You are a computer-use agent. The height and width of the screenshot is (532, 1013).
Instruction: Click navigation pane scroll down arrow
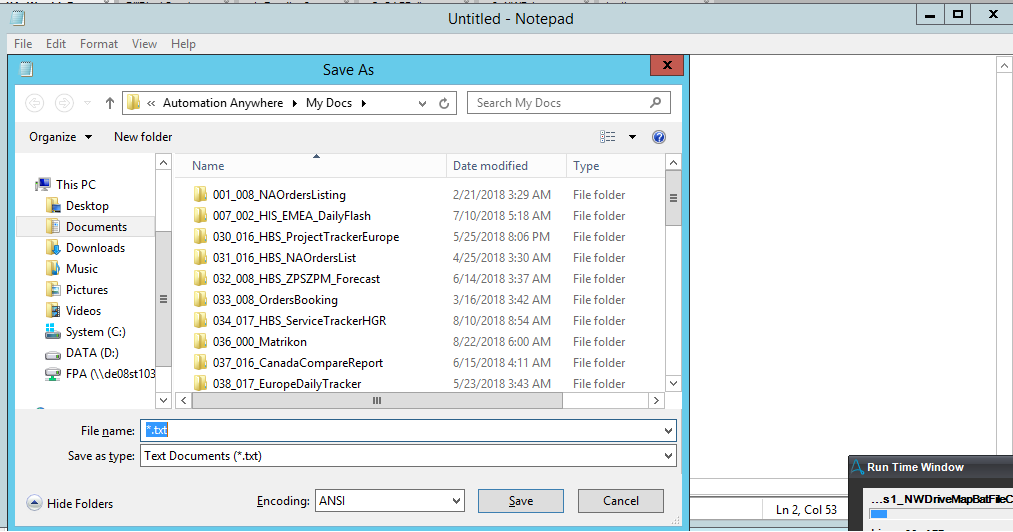(163, 401)
